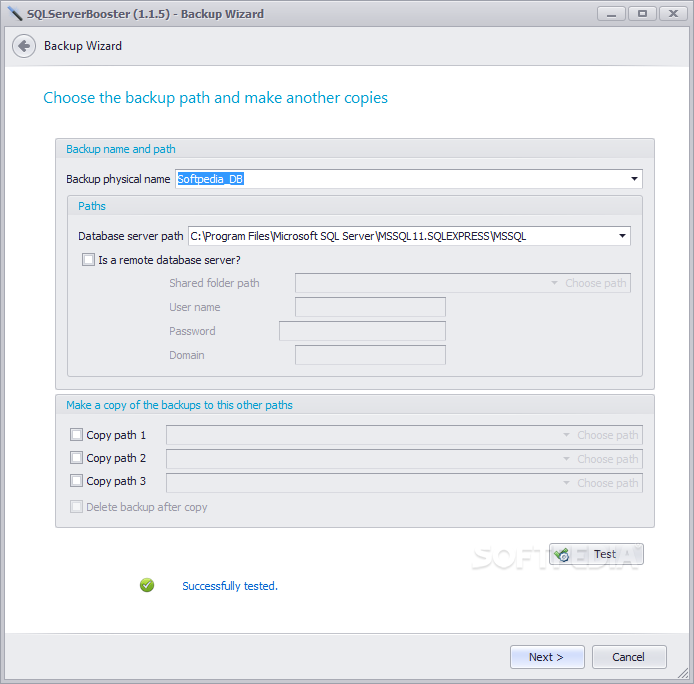Click the Domain input field
The width and height of the screenshot is (694, 684).
coord(370,355)
